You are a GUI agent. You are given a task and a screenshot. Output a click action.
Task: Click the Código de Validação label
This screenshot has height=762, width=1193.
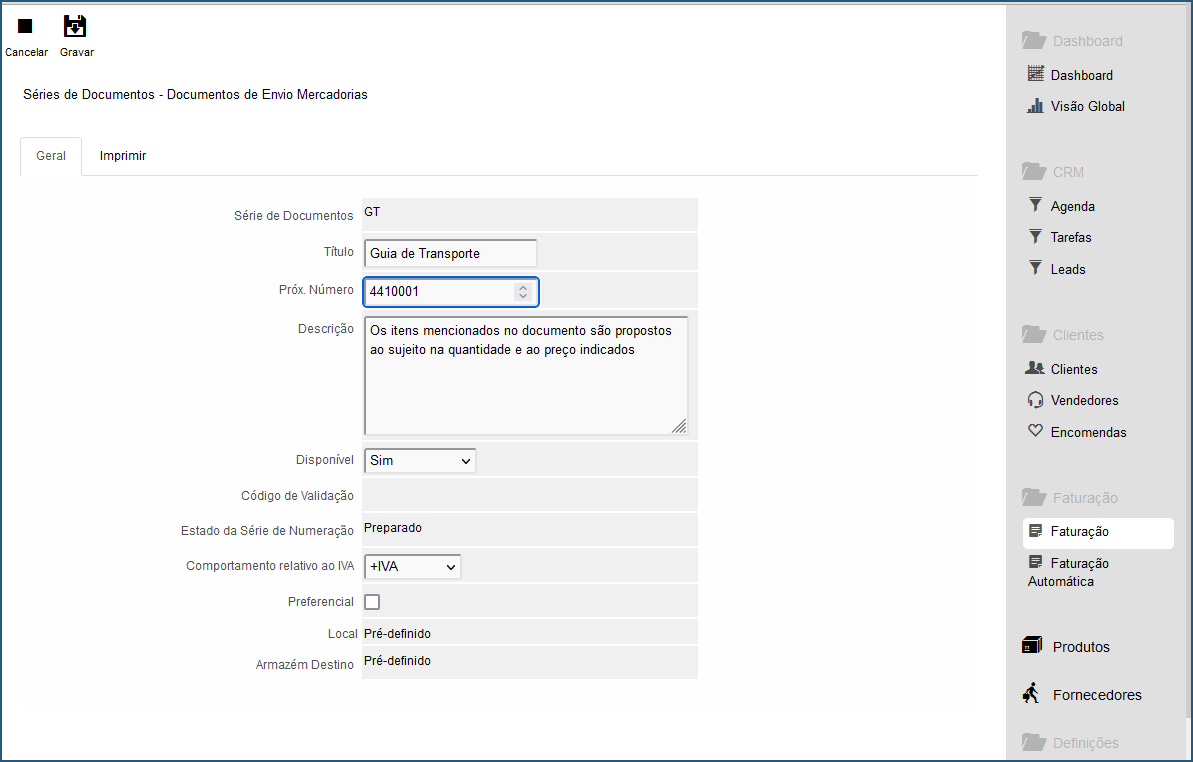pos(297,496)
